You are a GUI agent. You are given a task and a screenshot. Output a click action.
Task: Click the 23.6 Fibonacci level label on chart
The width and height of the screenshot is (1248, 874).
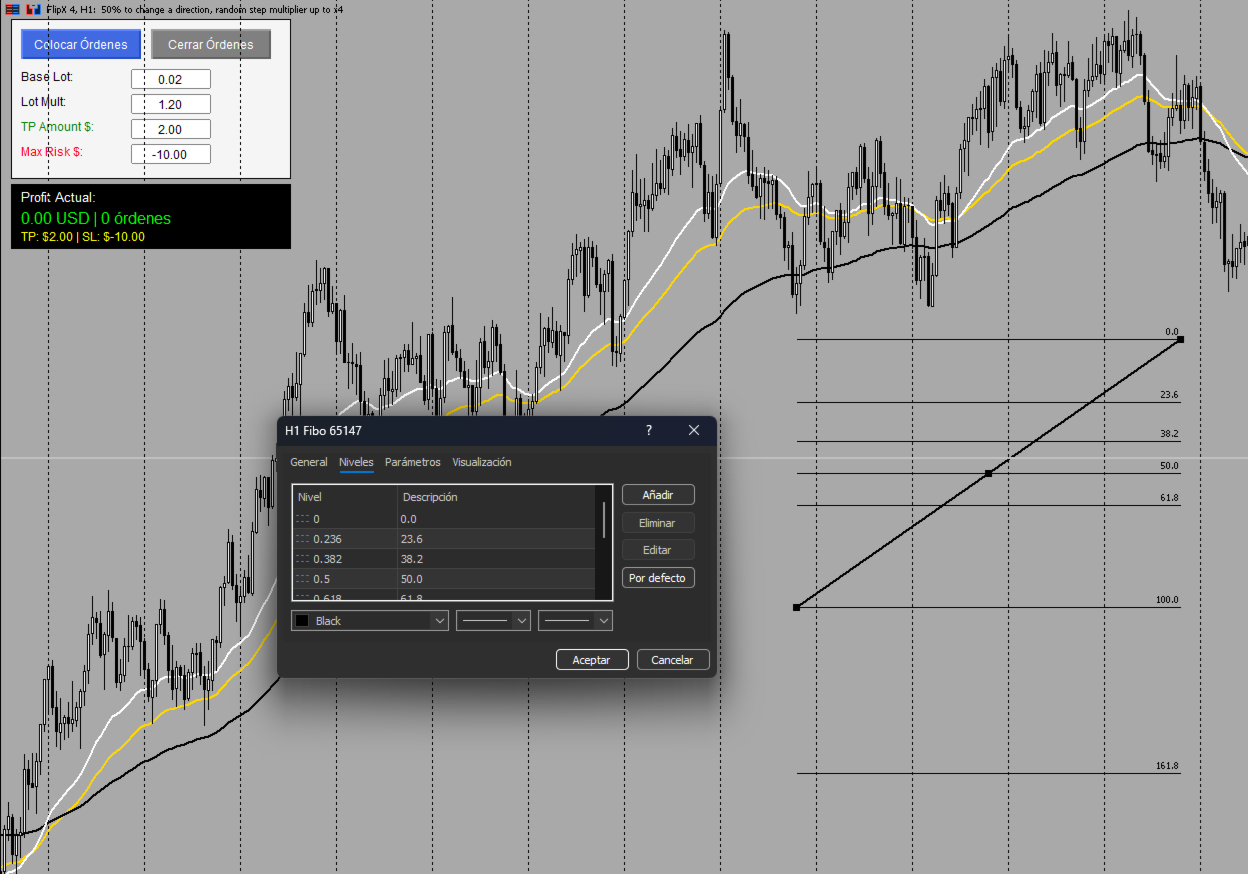(x=1169, y=395)
